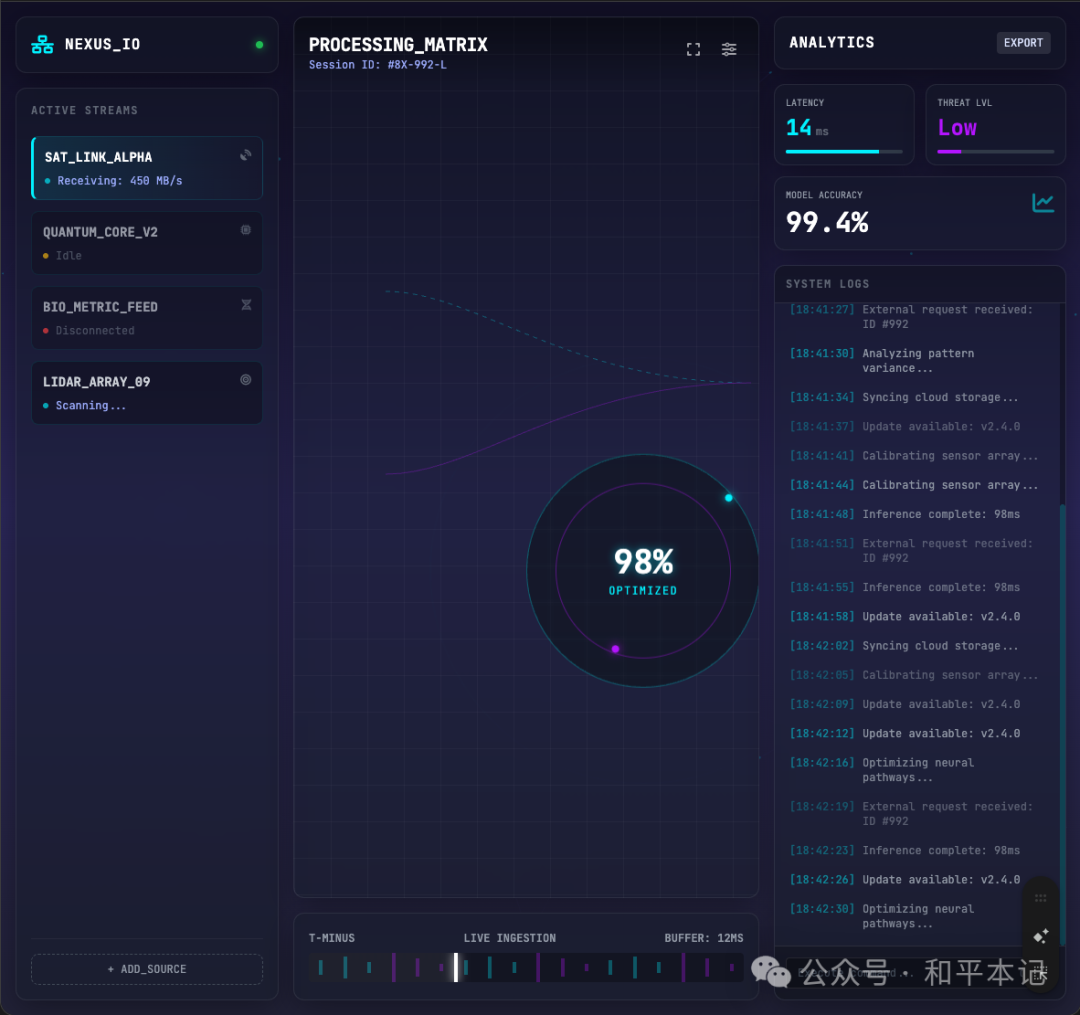Click the Session ID: #8X-992-L text

tap(377, 65)
